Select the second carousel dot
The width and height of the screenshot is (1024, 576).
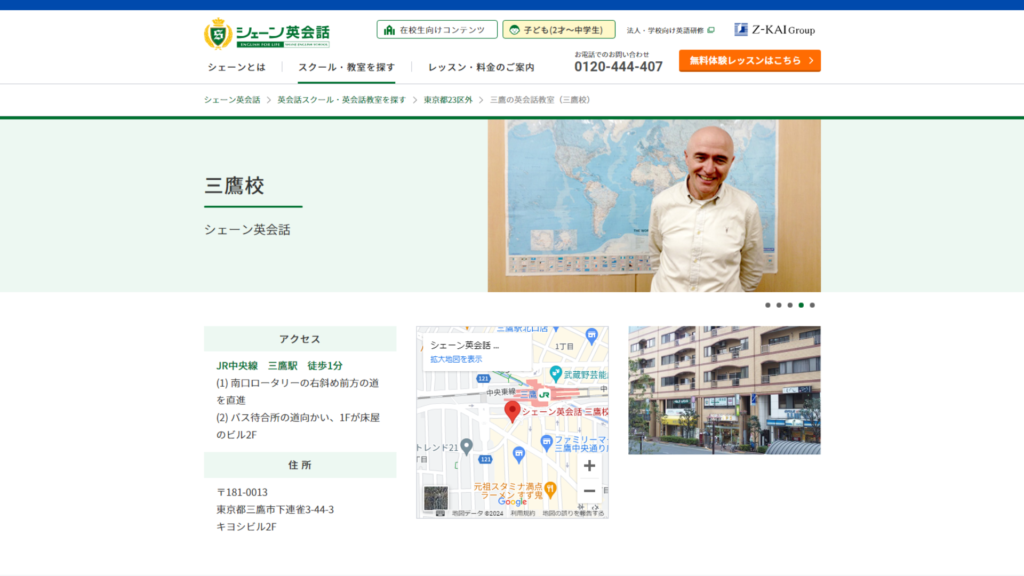tap(778, 305)
